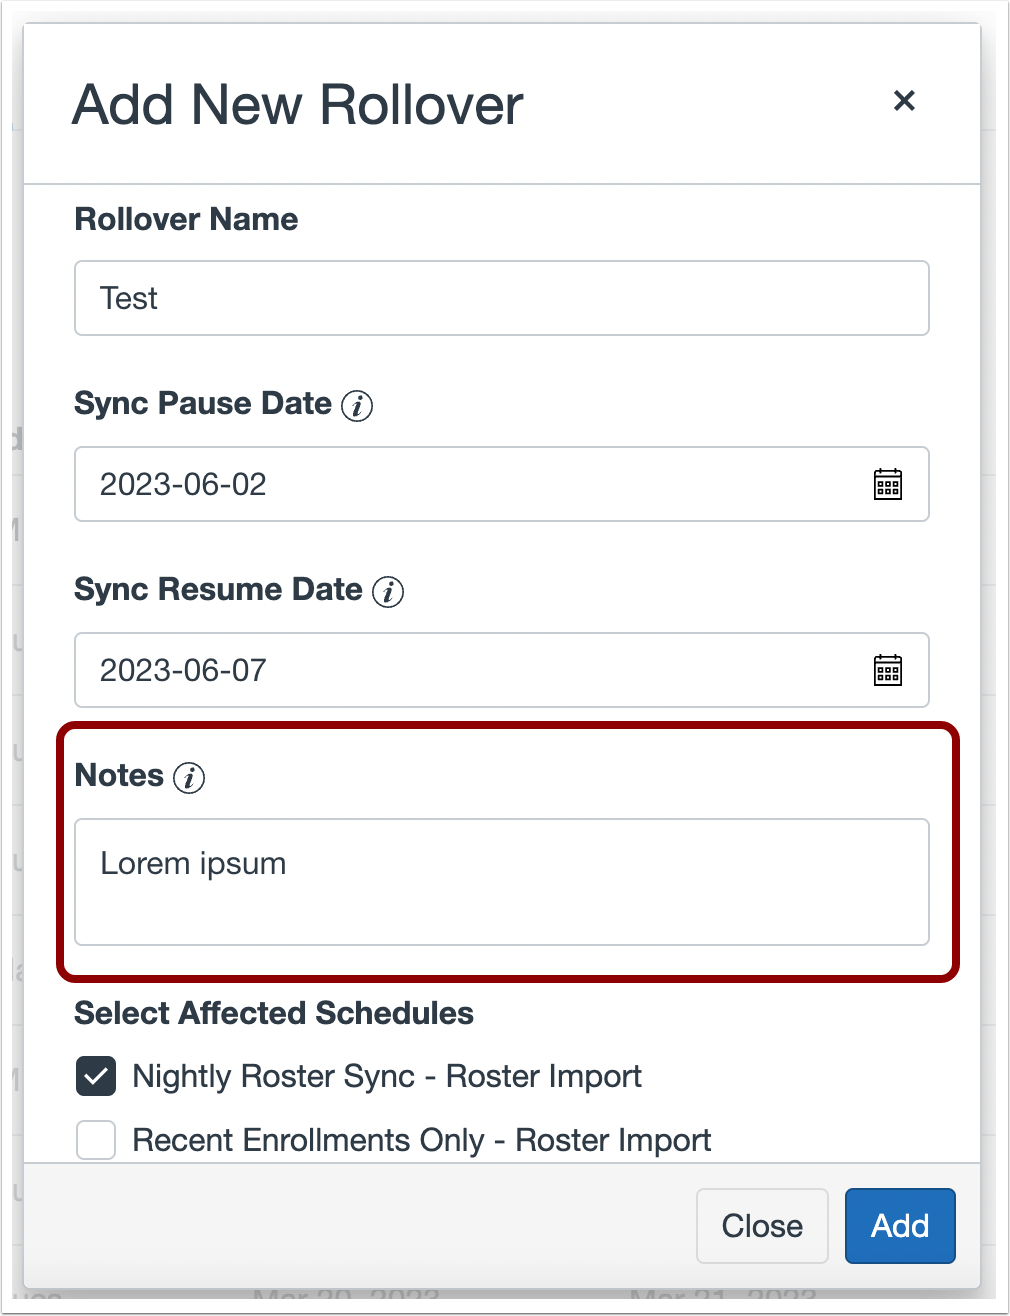Click the Close button

pos(762,1226)
